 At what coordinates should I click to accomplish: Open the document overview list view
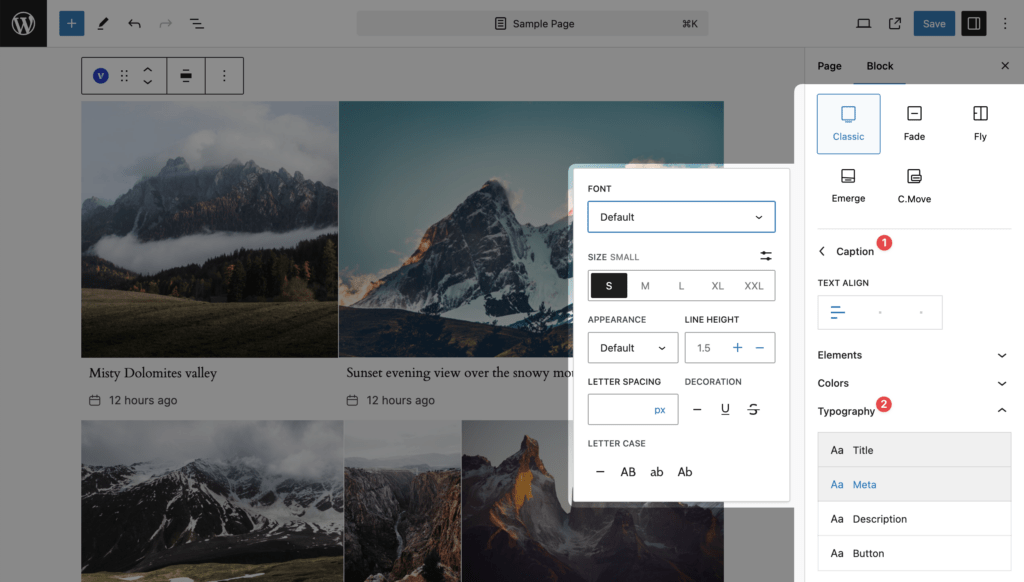[x=197, y=24]
